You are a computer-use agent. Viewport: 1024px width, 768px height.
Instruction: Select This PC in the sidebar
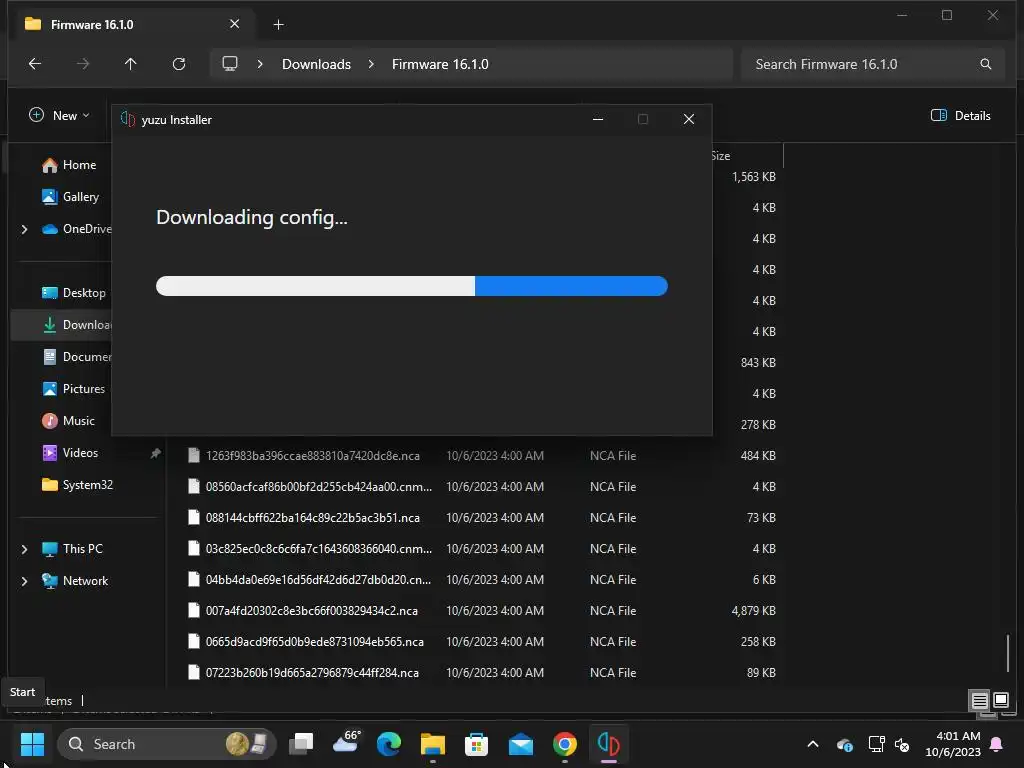[x=72, y=549]
